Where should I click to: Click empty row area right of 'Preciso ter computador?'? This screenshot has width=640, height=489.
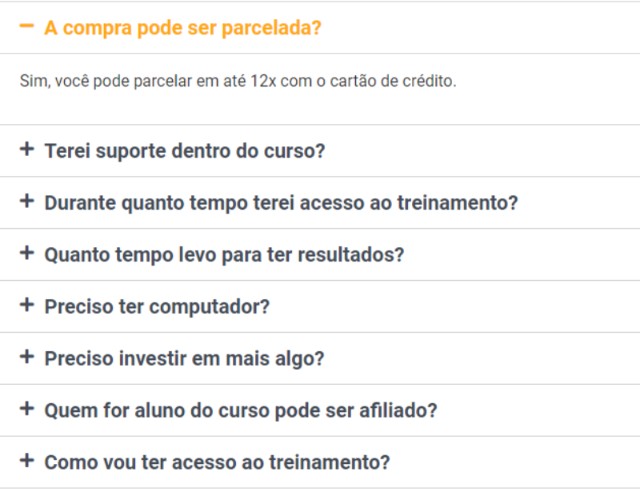[x=453, y=307]
